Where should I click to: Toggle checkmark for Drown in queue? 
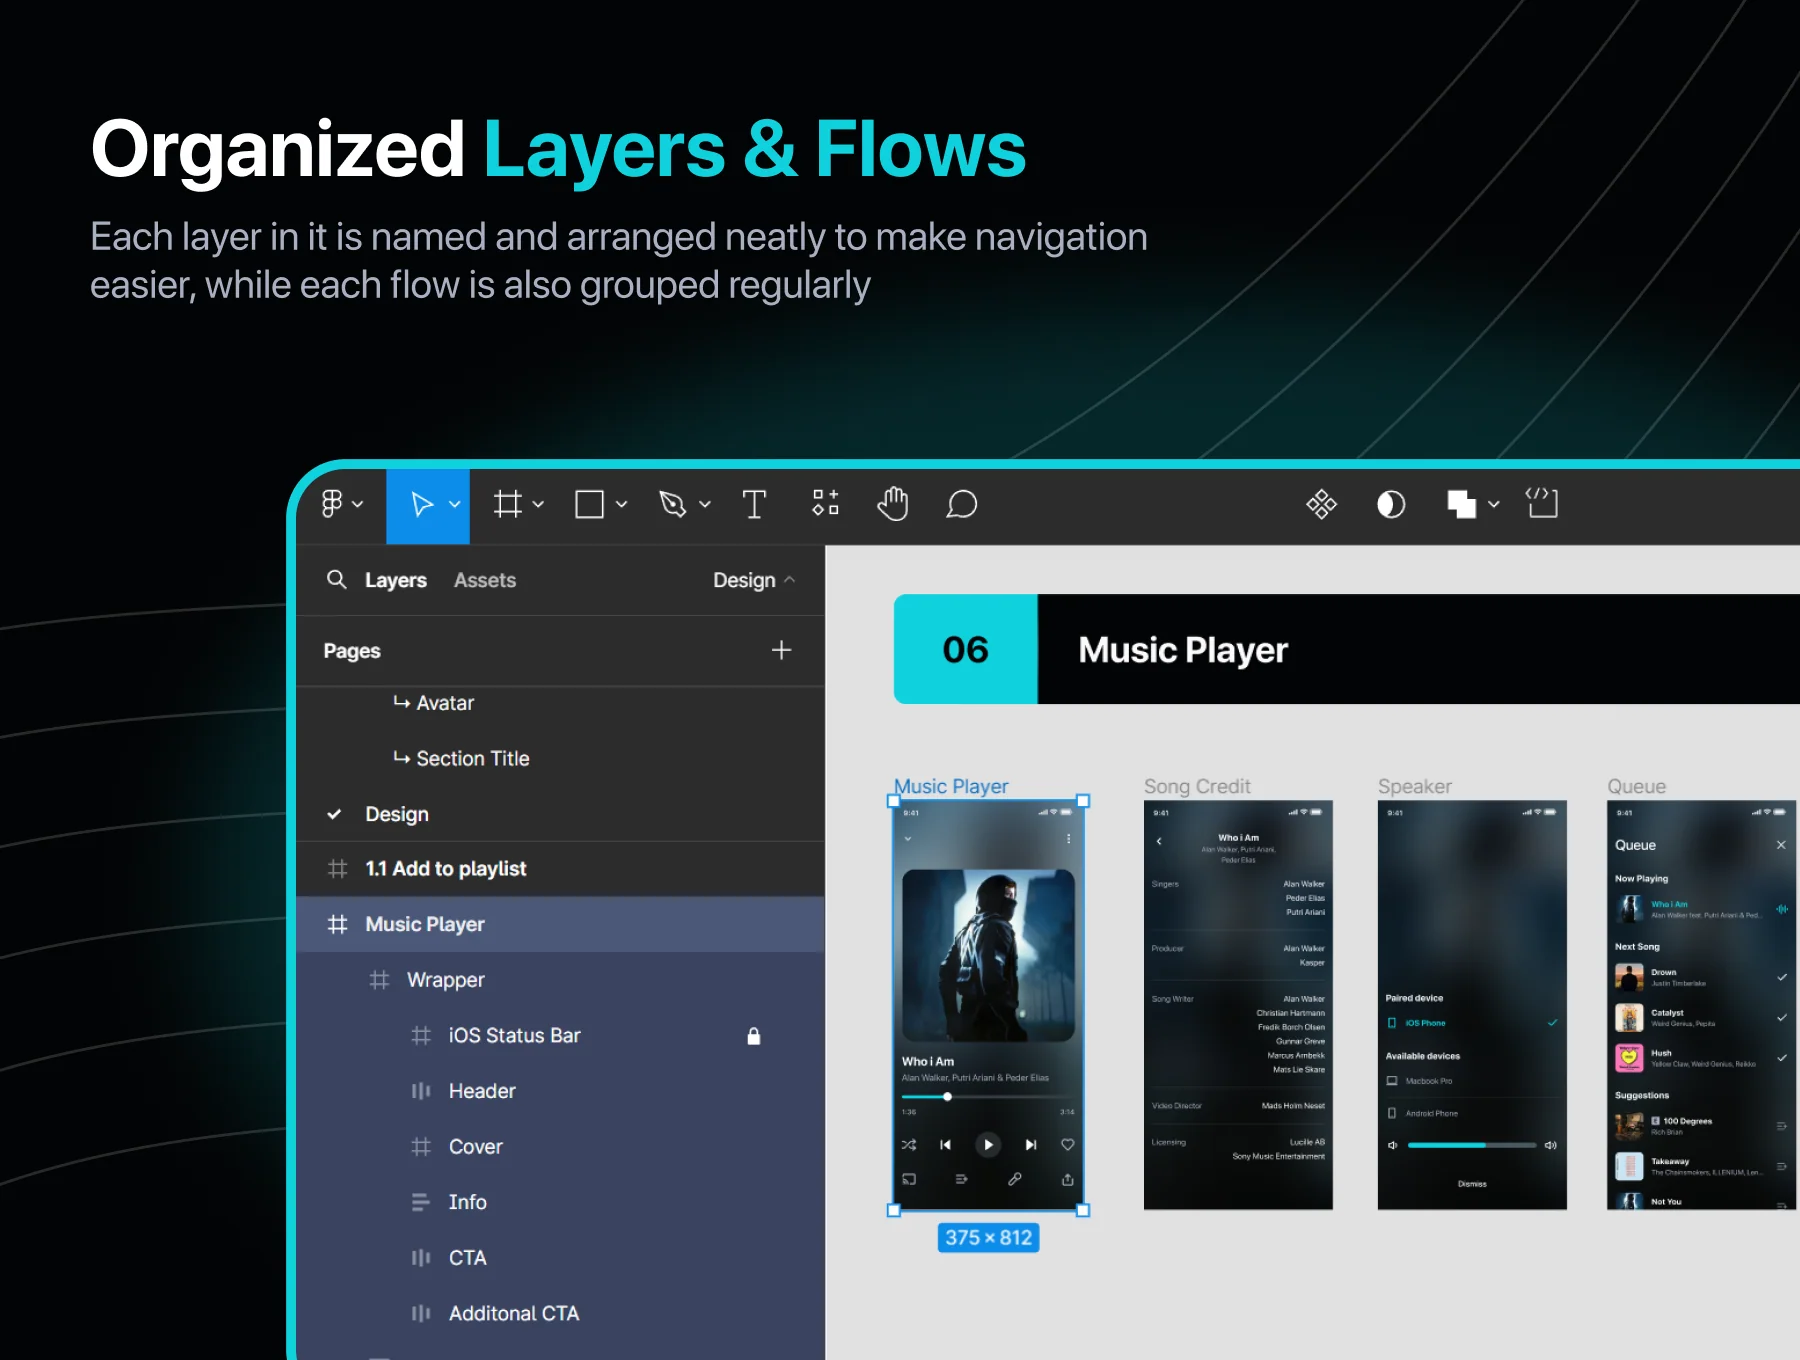point(1782,977)
